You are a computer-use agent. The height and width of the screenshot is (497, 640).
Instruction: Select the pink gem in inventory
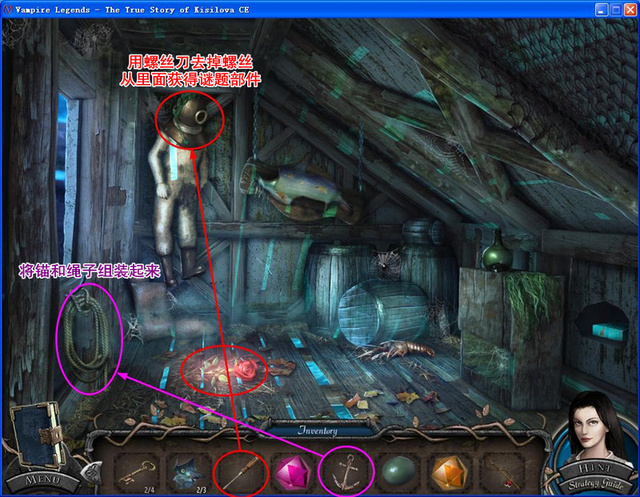coord(293,472)
